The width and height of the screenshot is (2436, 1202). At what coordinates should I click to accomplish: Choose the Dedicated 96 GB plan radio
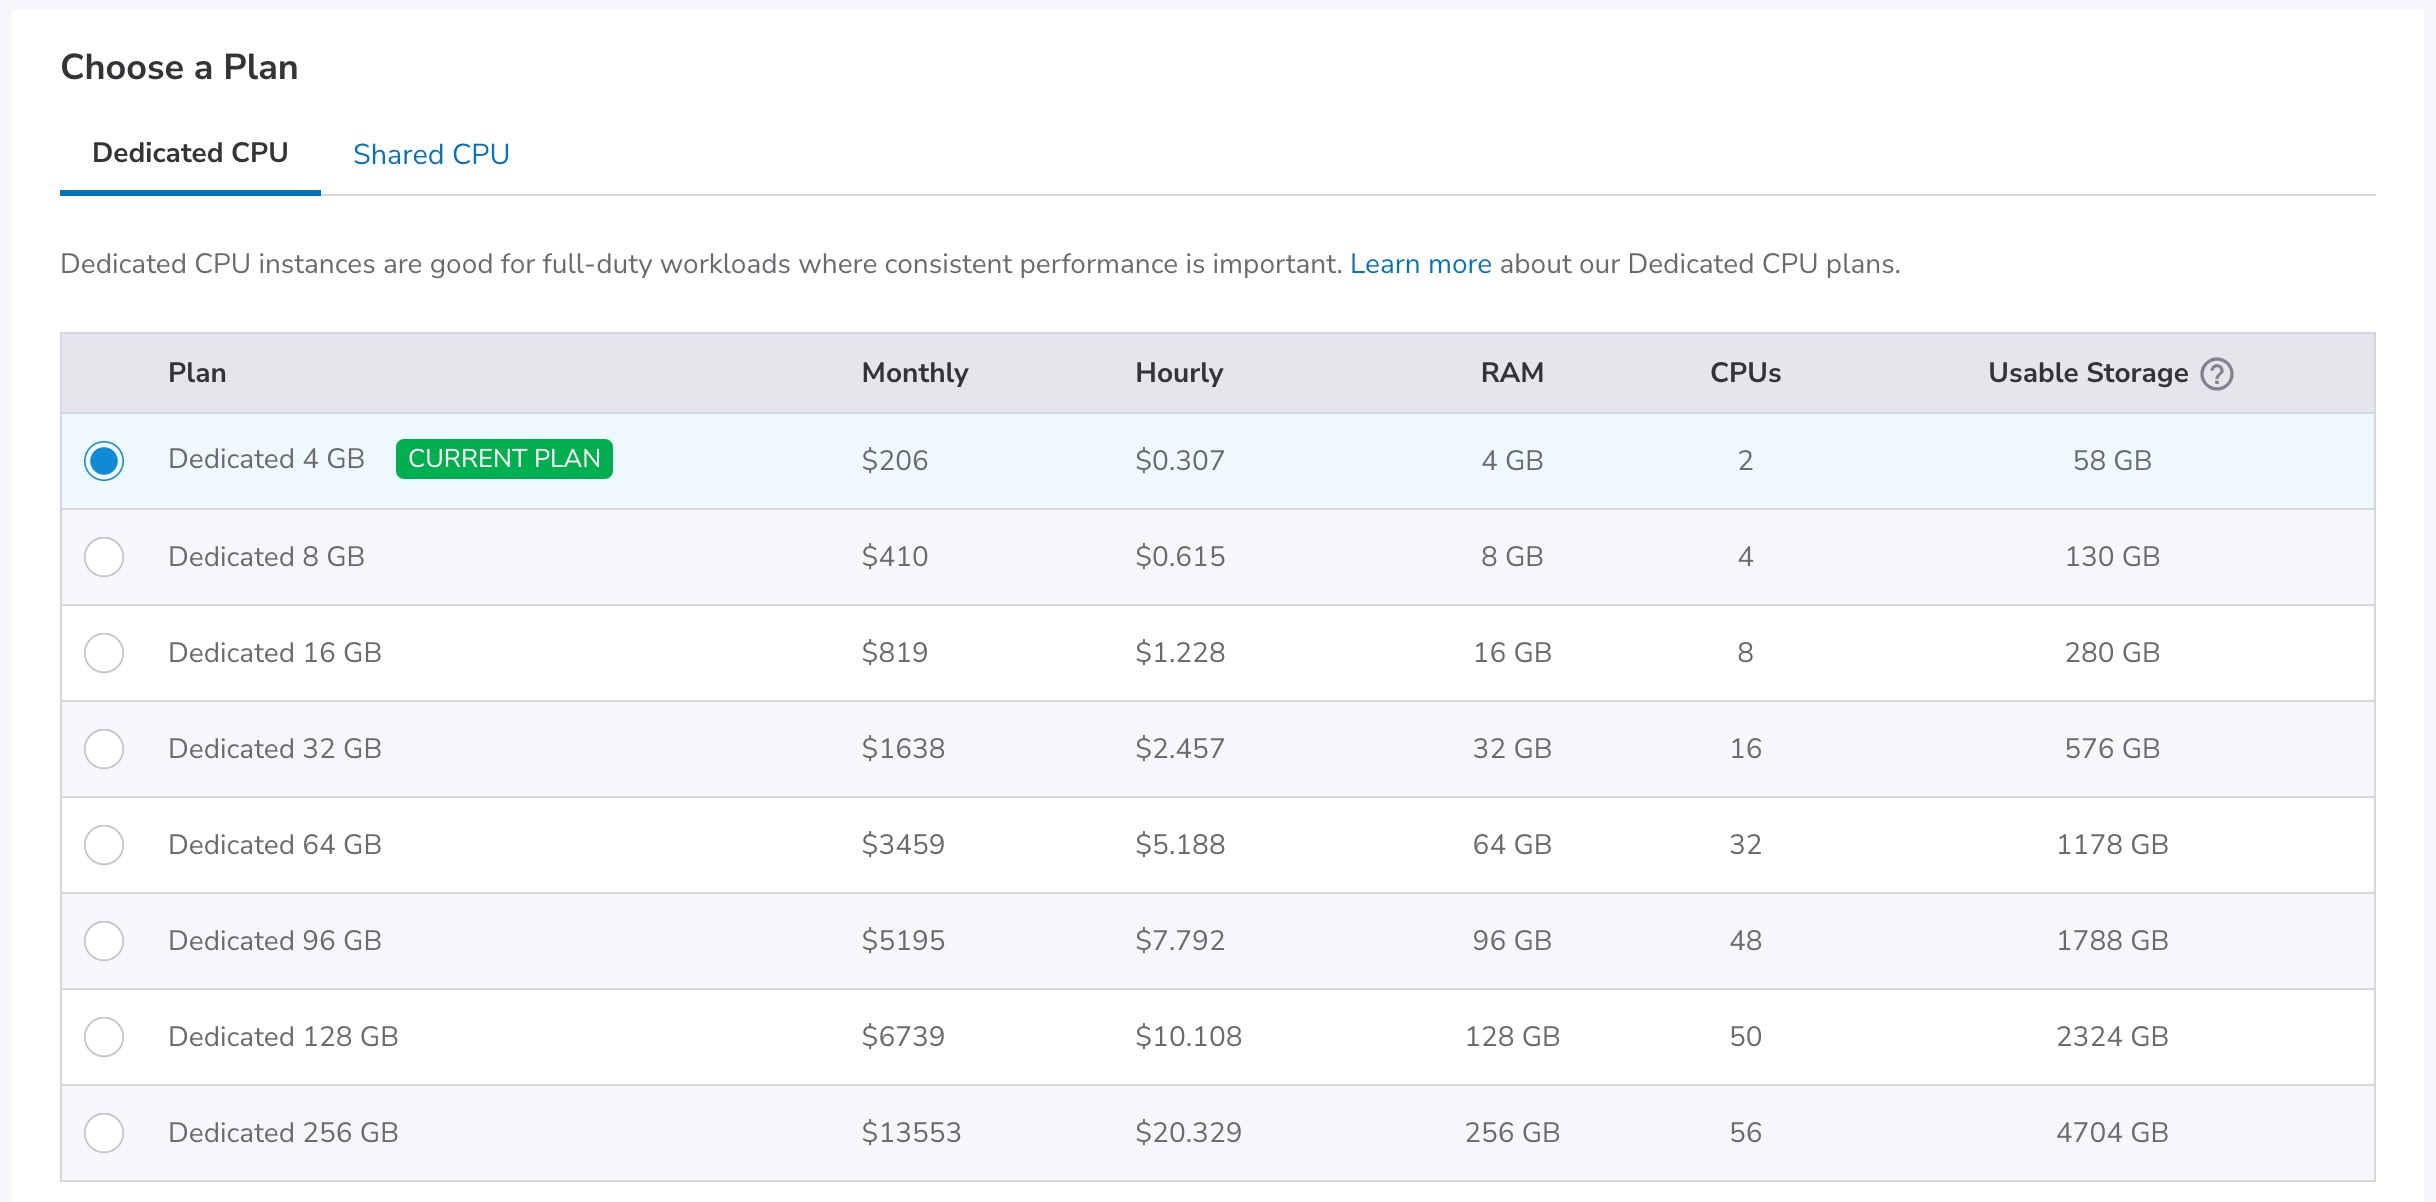(104, 941)
